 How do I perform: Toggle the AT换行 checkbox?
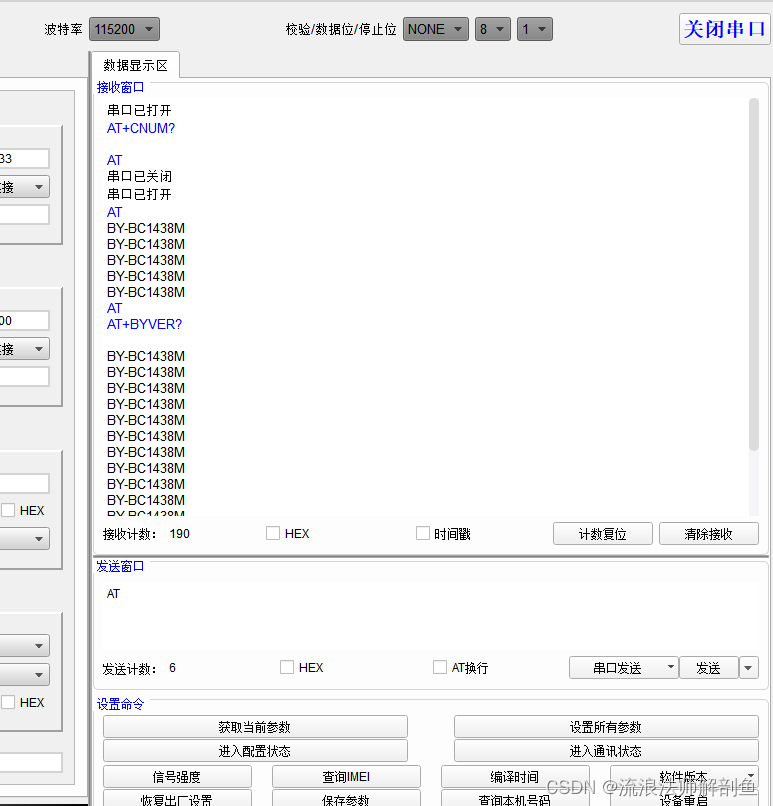440,667
